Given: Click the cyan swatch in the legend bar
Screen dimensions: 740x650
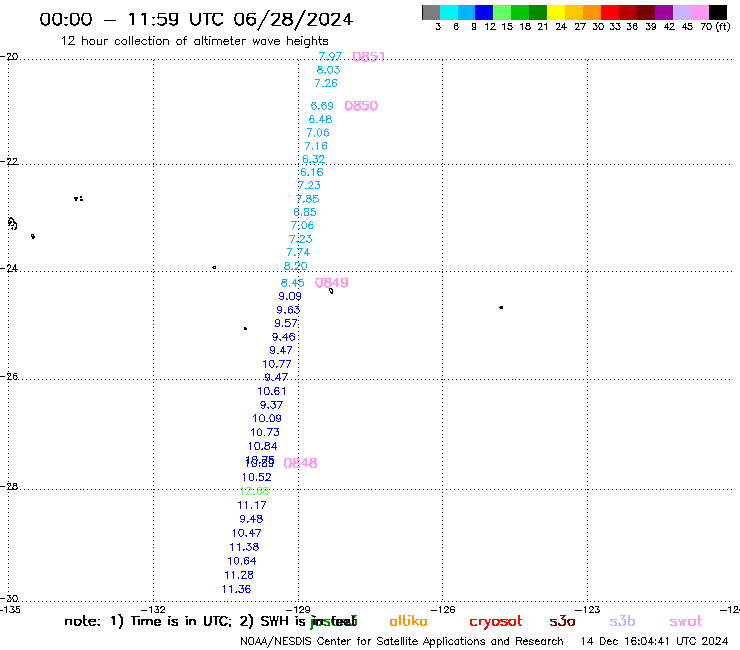Looking at the screenshot, I should pyautogui.click(x=449, y=12).
